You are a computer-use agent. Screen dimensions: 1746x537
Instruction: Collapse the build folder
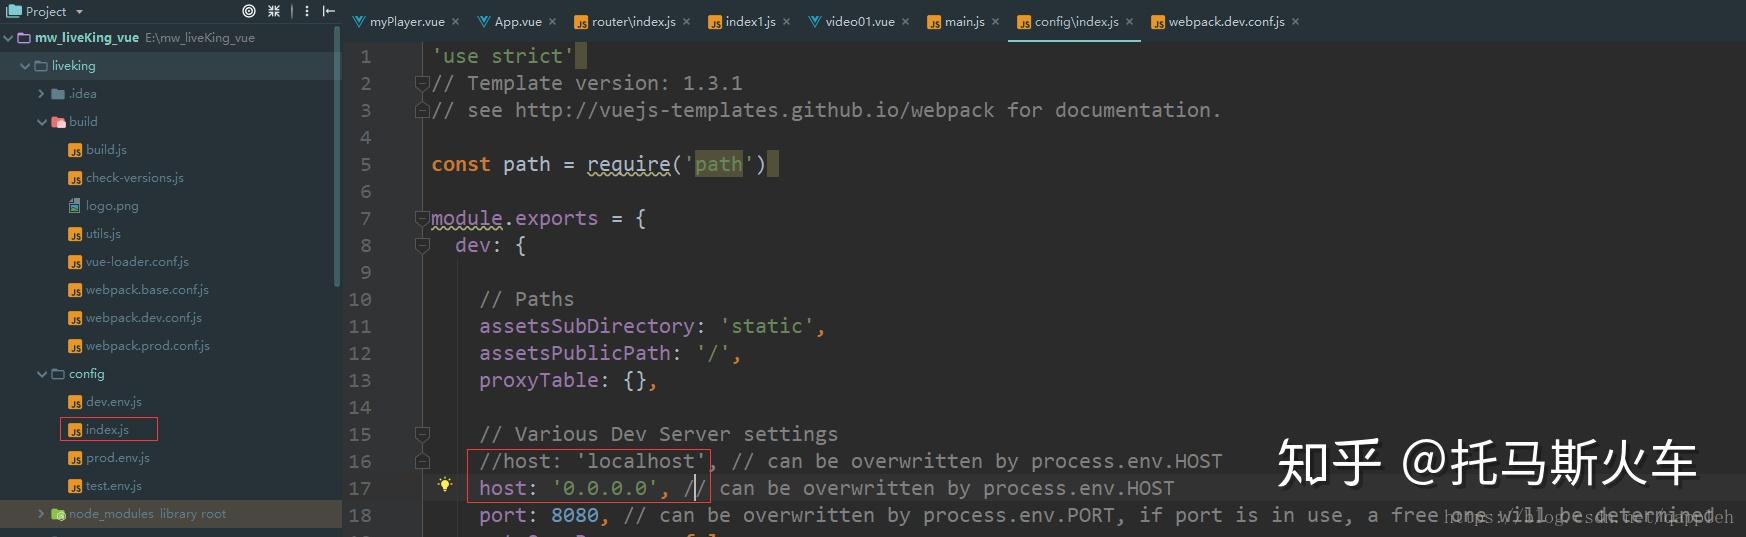(42, 122)
